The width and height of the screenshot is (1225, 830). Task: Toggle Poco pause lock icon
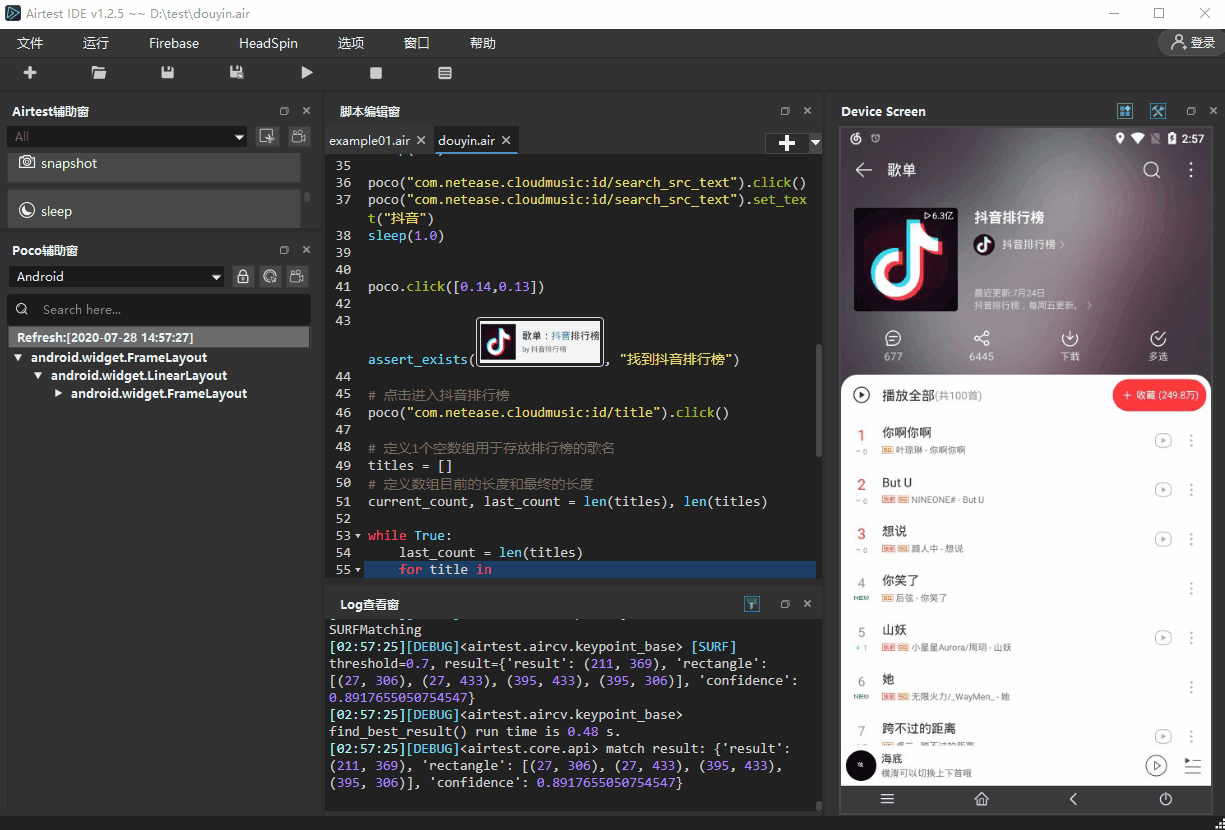(x=243, y=277)
